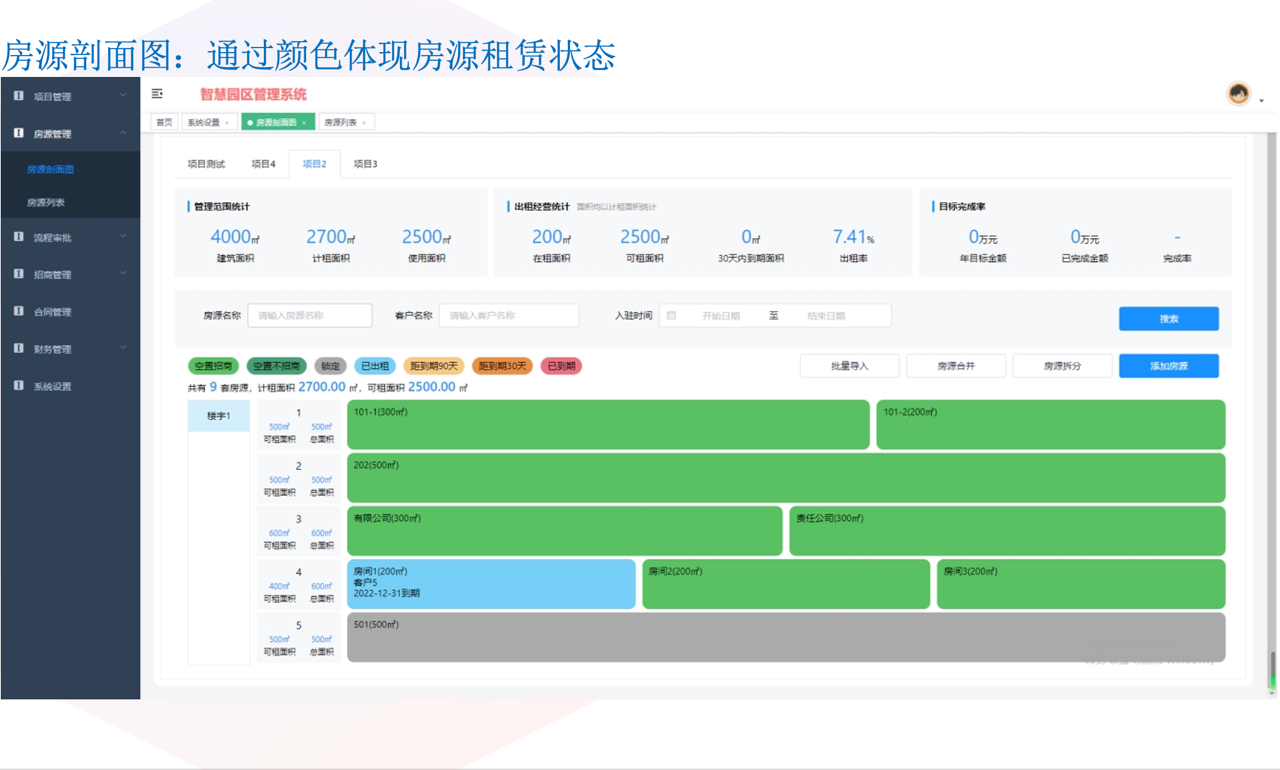Click the red 已到期 legend tag

(x=561, y=366)
